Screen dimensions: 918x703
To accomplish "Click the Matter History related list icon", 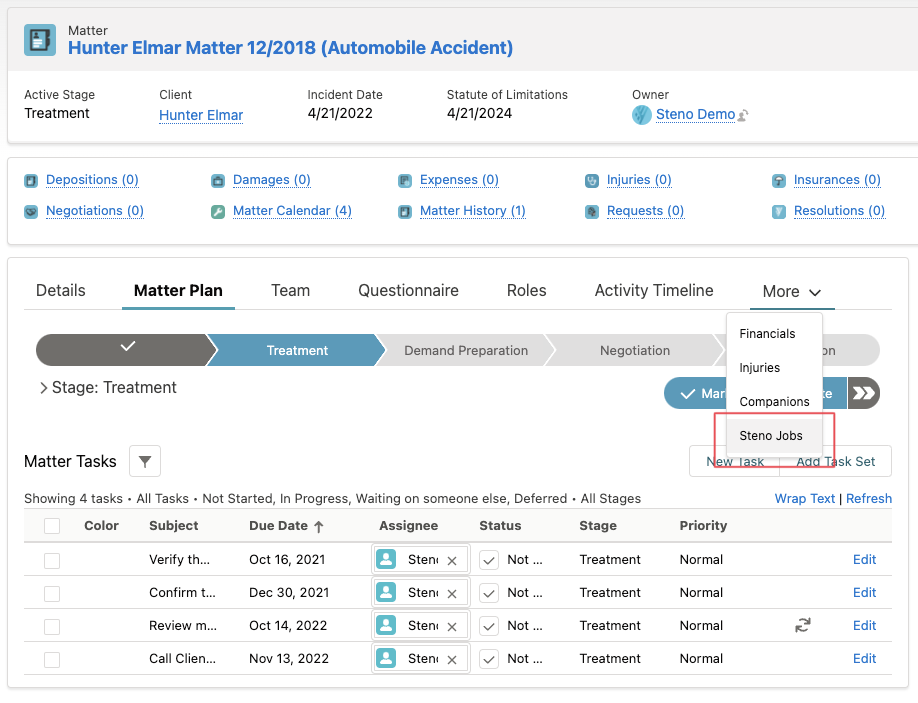I will click(405, 211).
